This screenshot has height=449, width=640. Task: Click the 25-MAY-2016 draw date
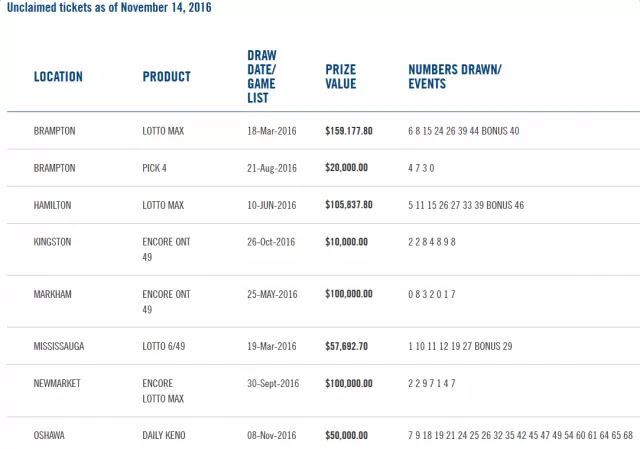click(x=272, y=294)
